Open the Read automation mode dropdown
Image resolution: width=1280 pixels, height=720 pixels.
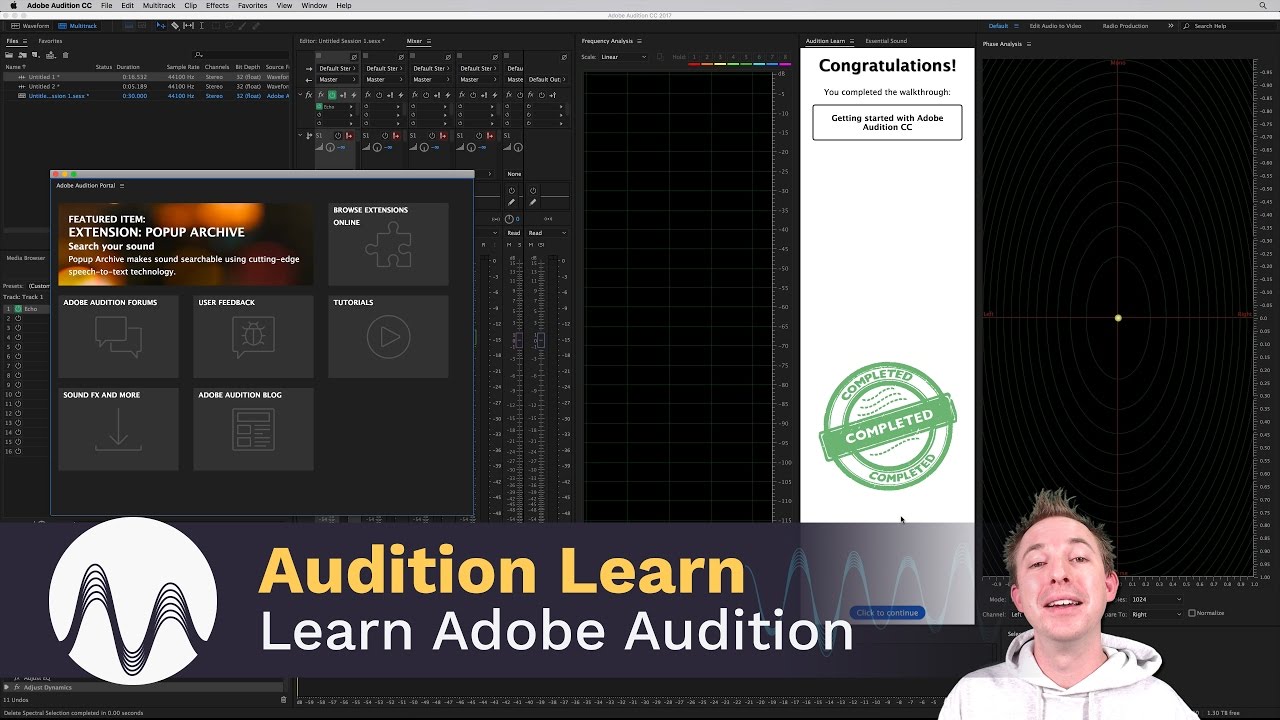point(547,233)
